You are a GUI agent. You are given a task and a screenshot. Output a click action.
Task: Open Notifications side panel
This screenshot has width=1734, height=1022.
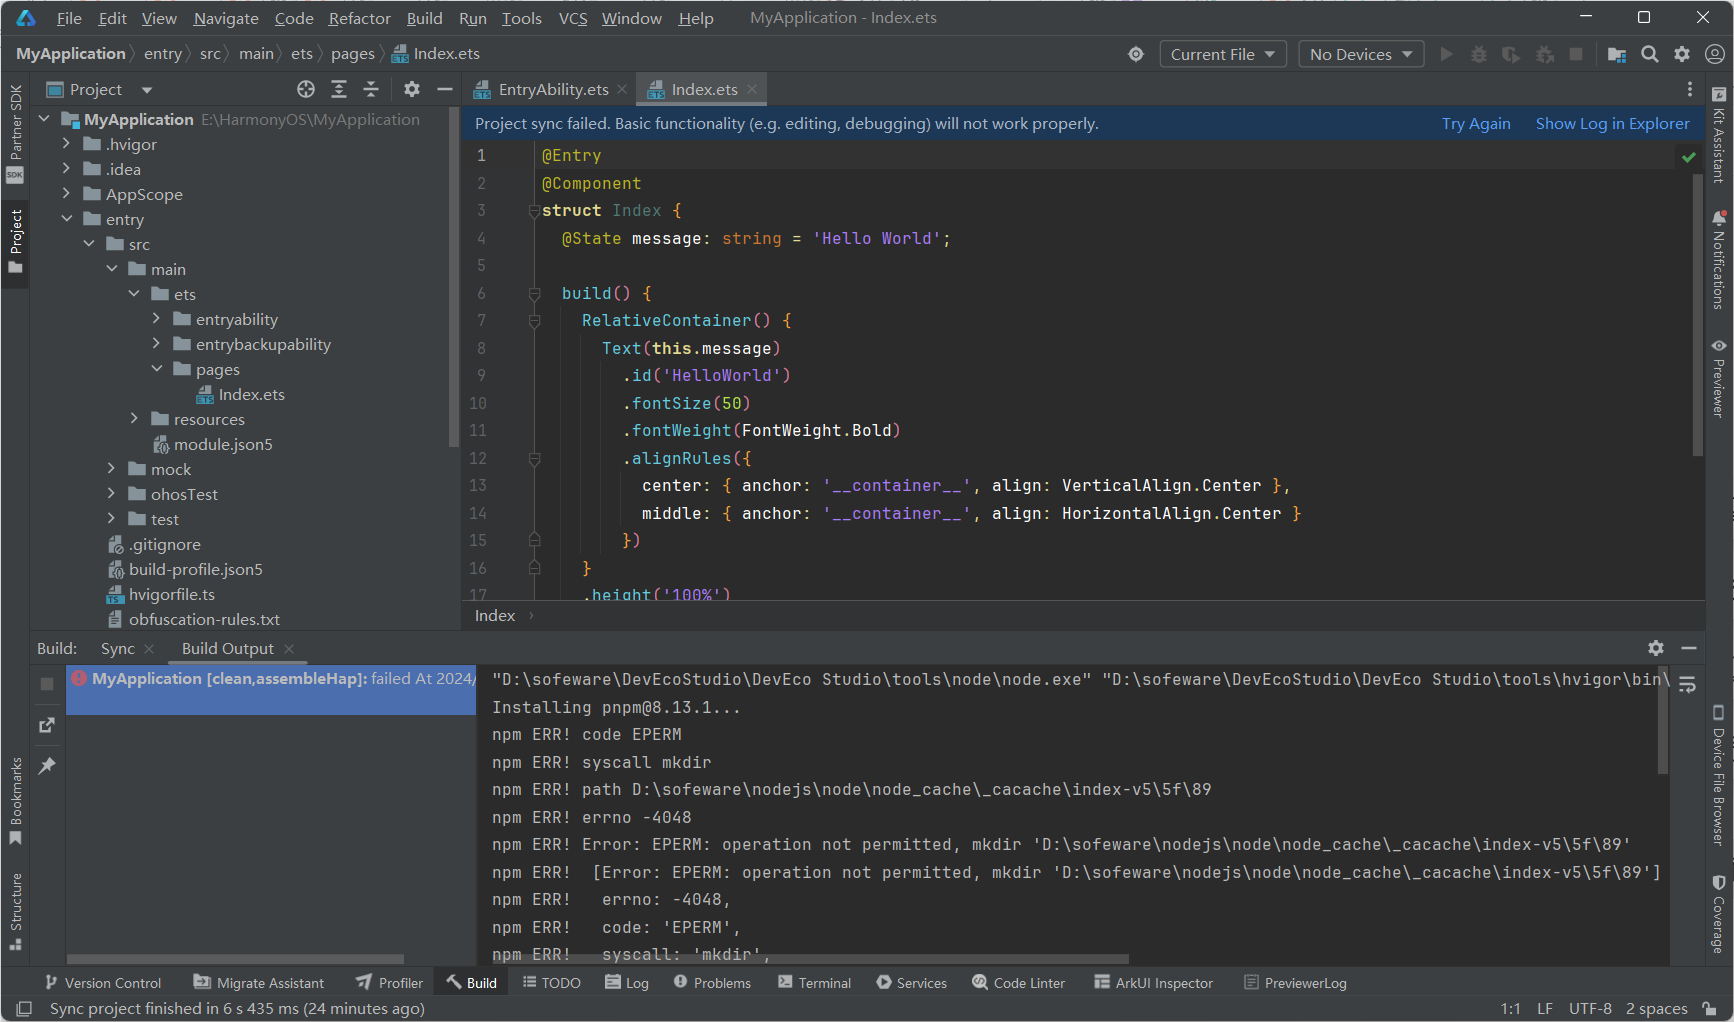click(x=1718, y=259)
